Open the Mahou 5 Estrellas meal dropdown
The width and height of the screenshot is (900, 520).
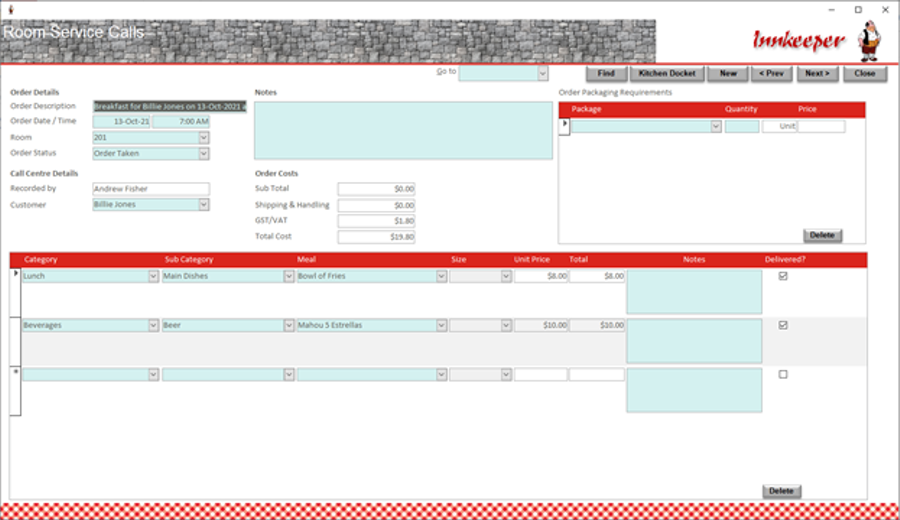point(441,325)
